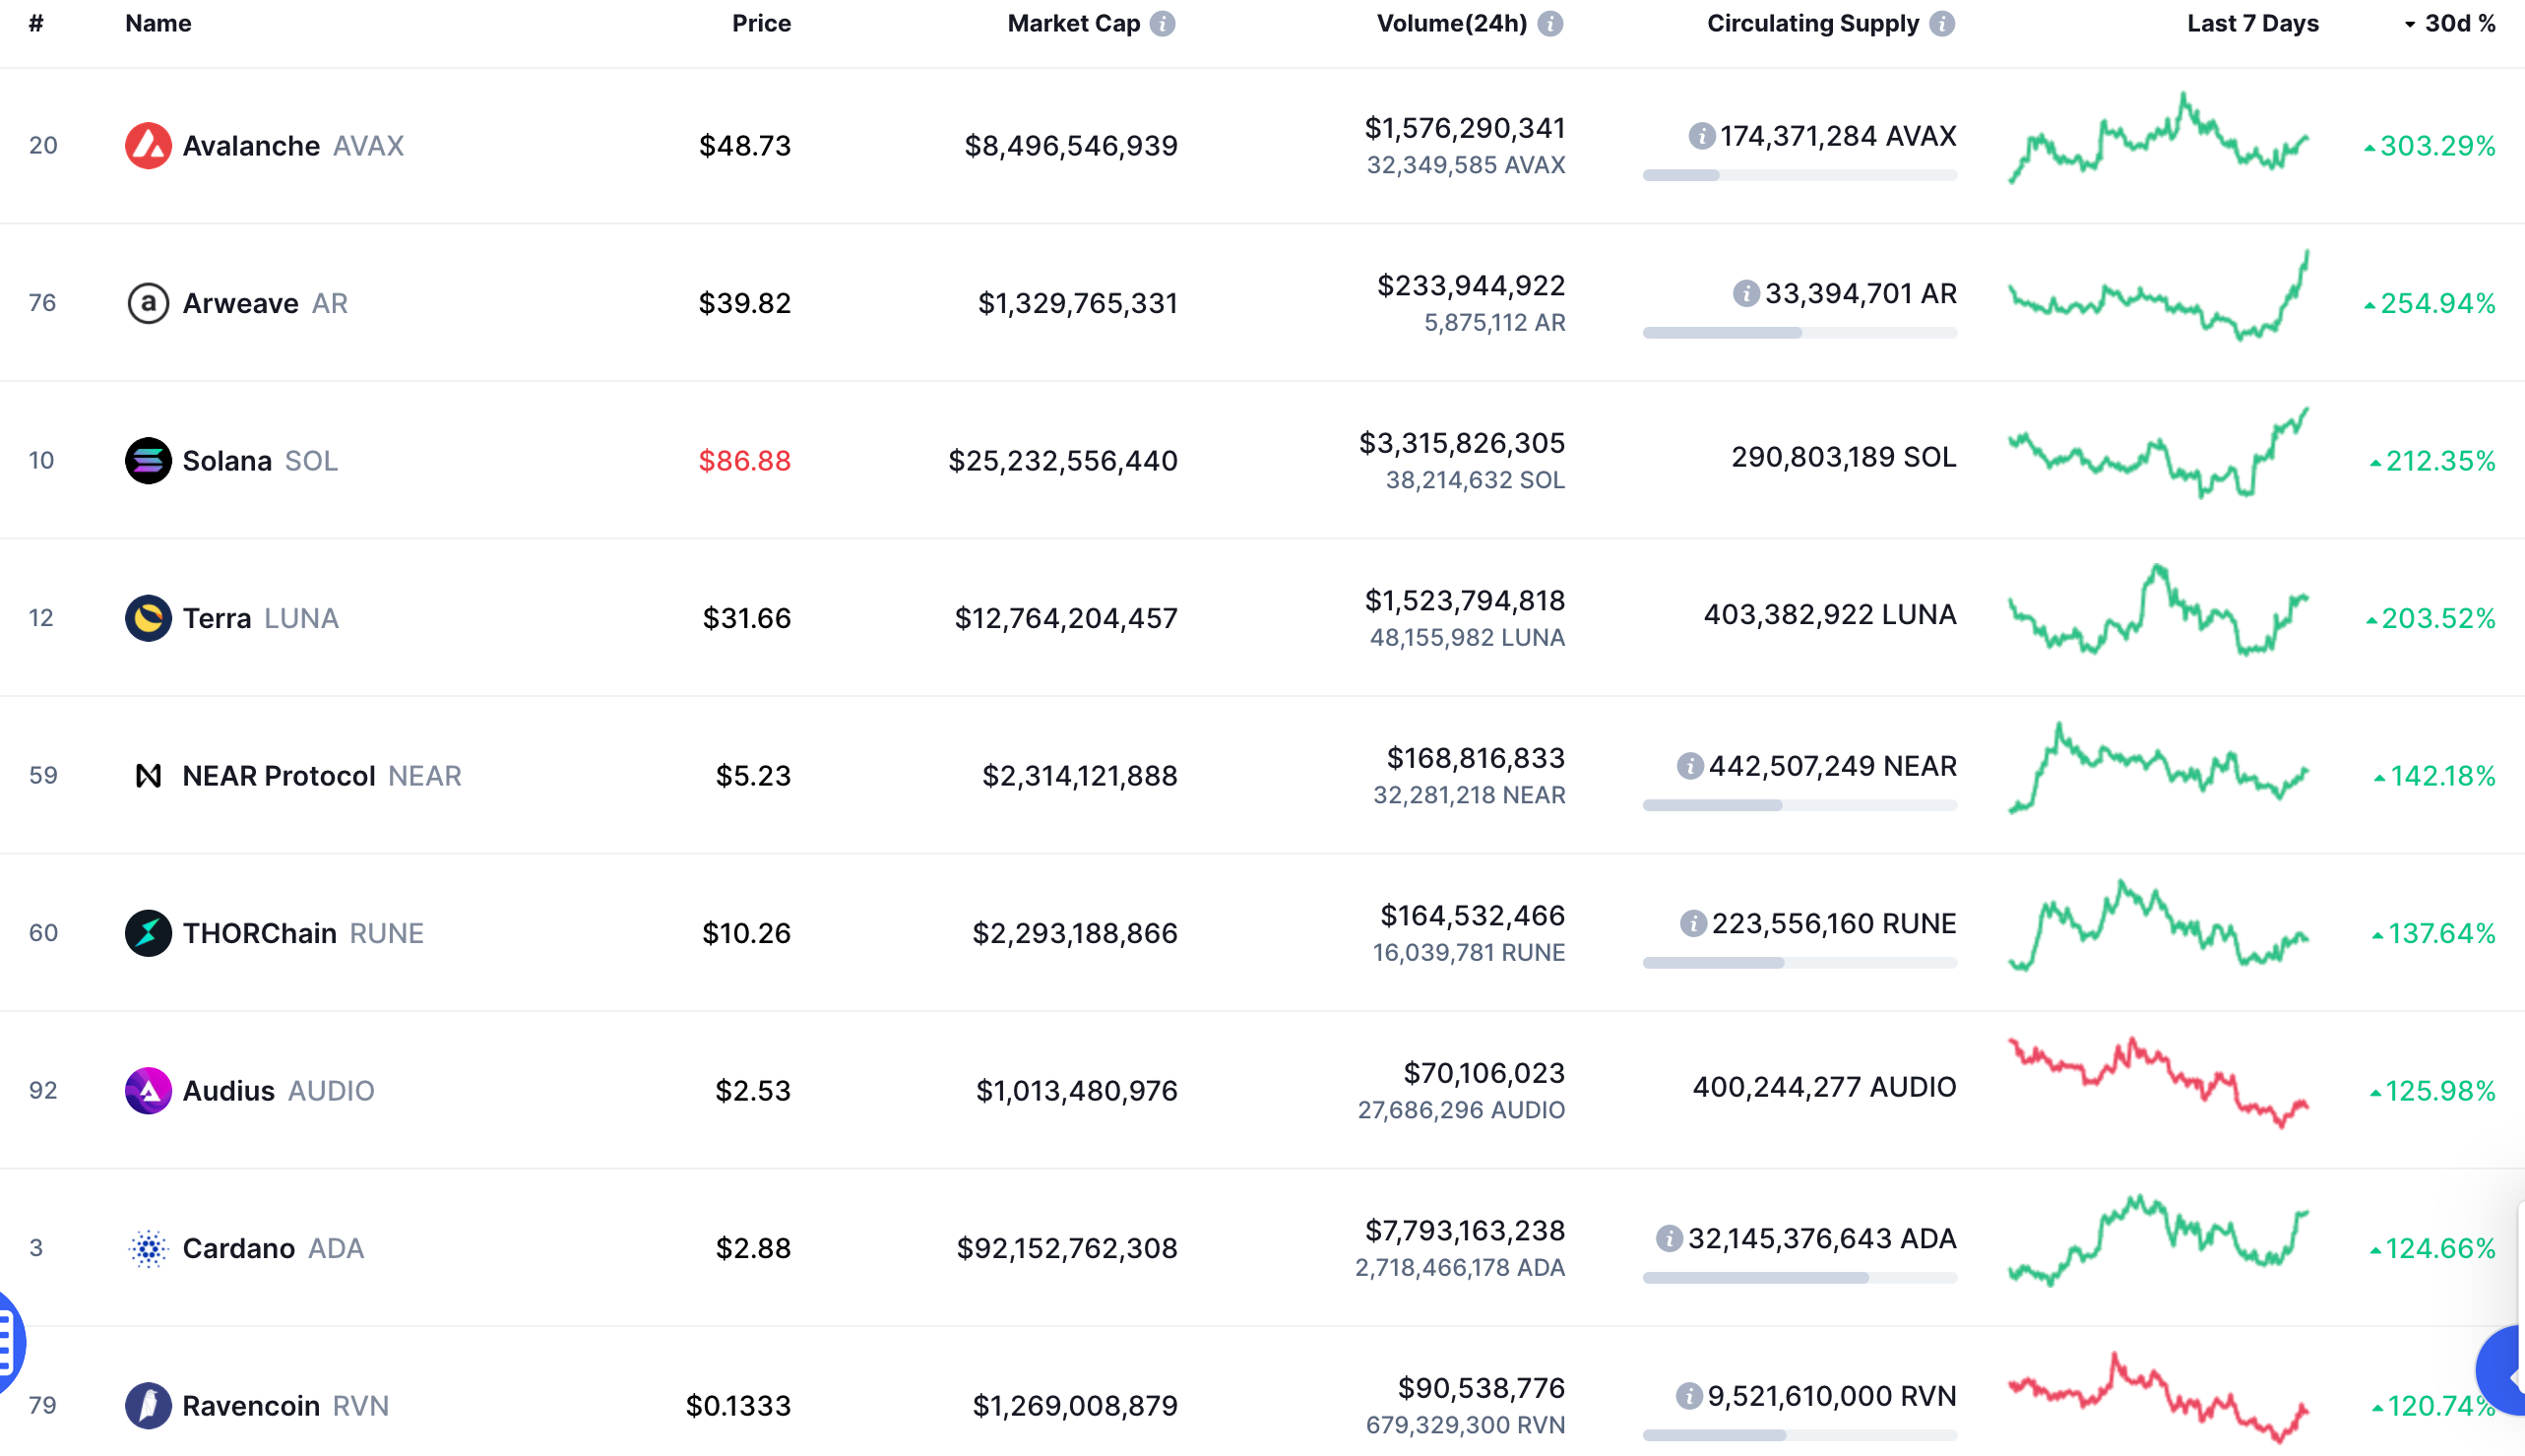The width and height of the screenshot is (2525, 1456).
Task: Click the Arweave coin logo icon
Action: point(148,303)
